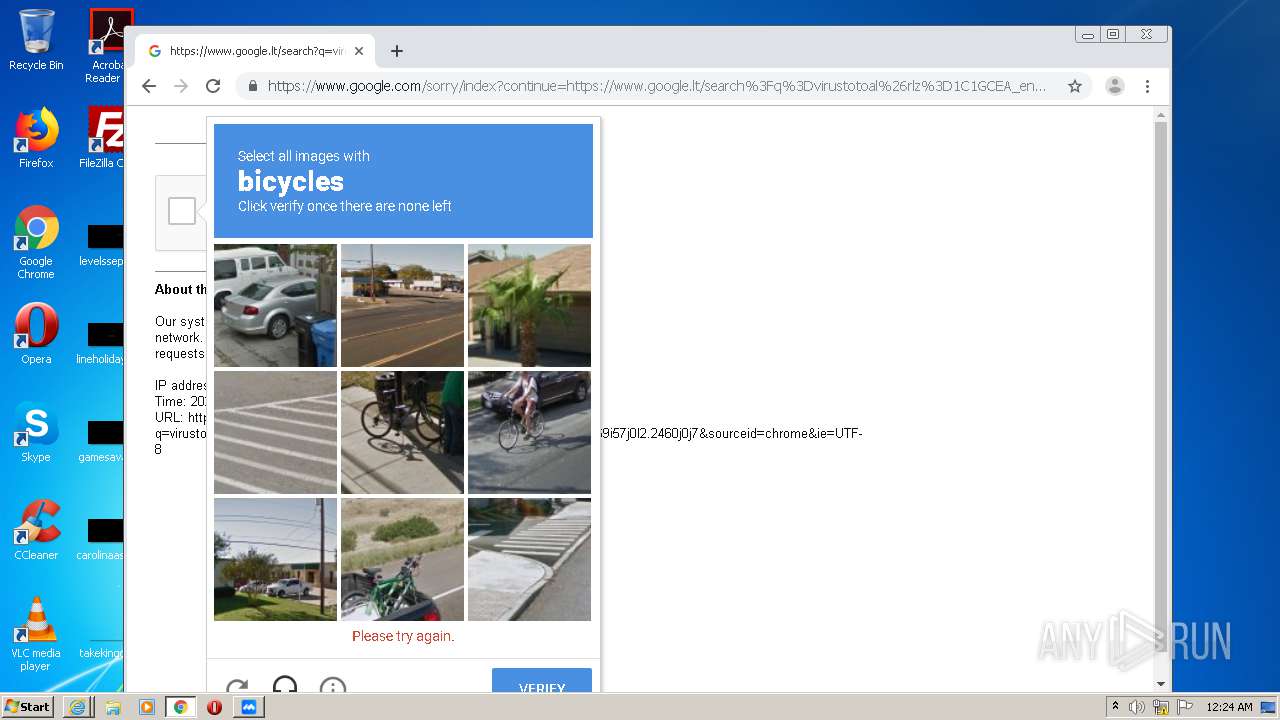Select the utility pole street tile
The image size is (1280, 720).
tap(275, 559)
